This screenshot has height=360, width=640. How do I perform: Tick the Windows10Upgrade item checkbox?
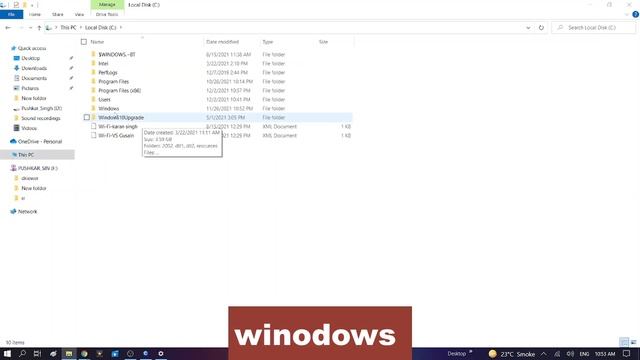pyautogui.click(x=87, y=118)
